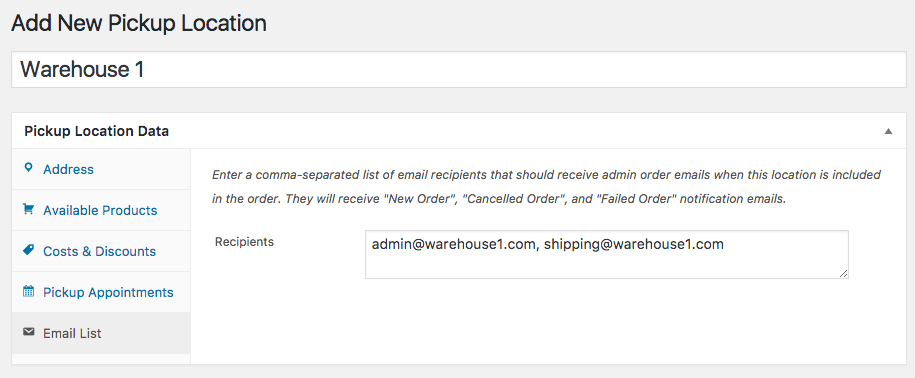Viewport: 915px width, 378px height.
Task: Open the Address tab
Action: coord(101,169)
